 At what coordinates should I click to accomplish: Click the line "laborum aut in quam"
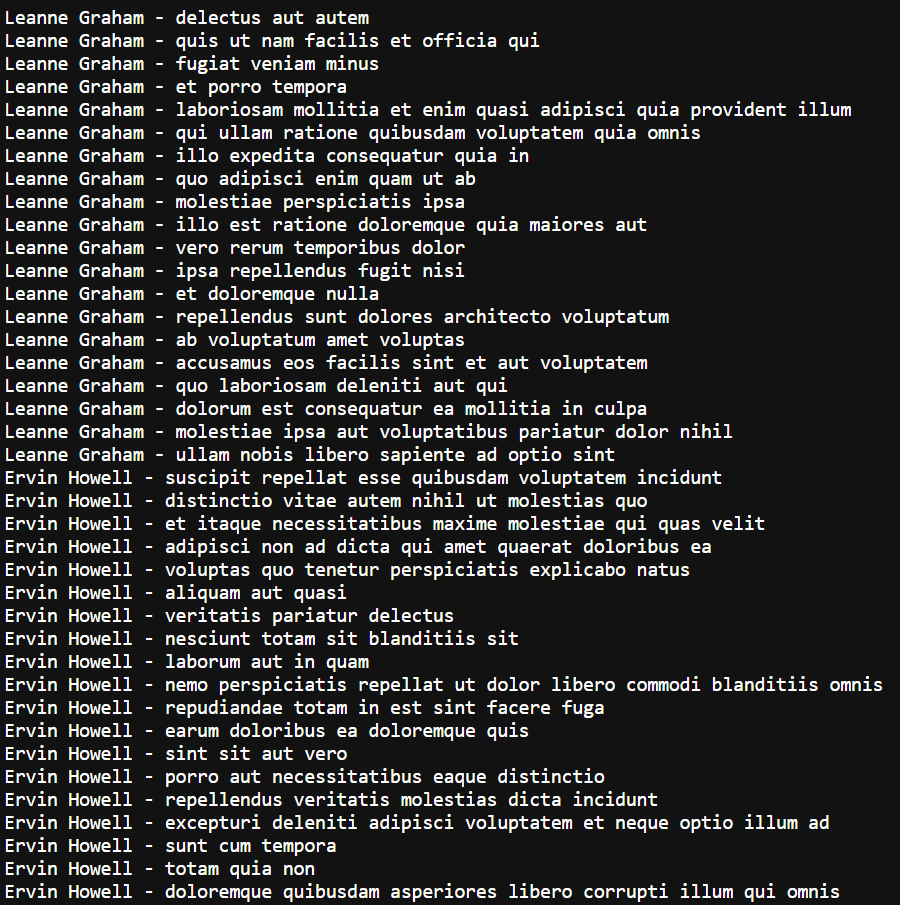(x=267, y=662)
